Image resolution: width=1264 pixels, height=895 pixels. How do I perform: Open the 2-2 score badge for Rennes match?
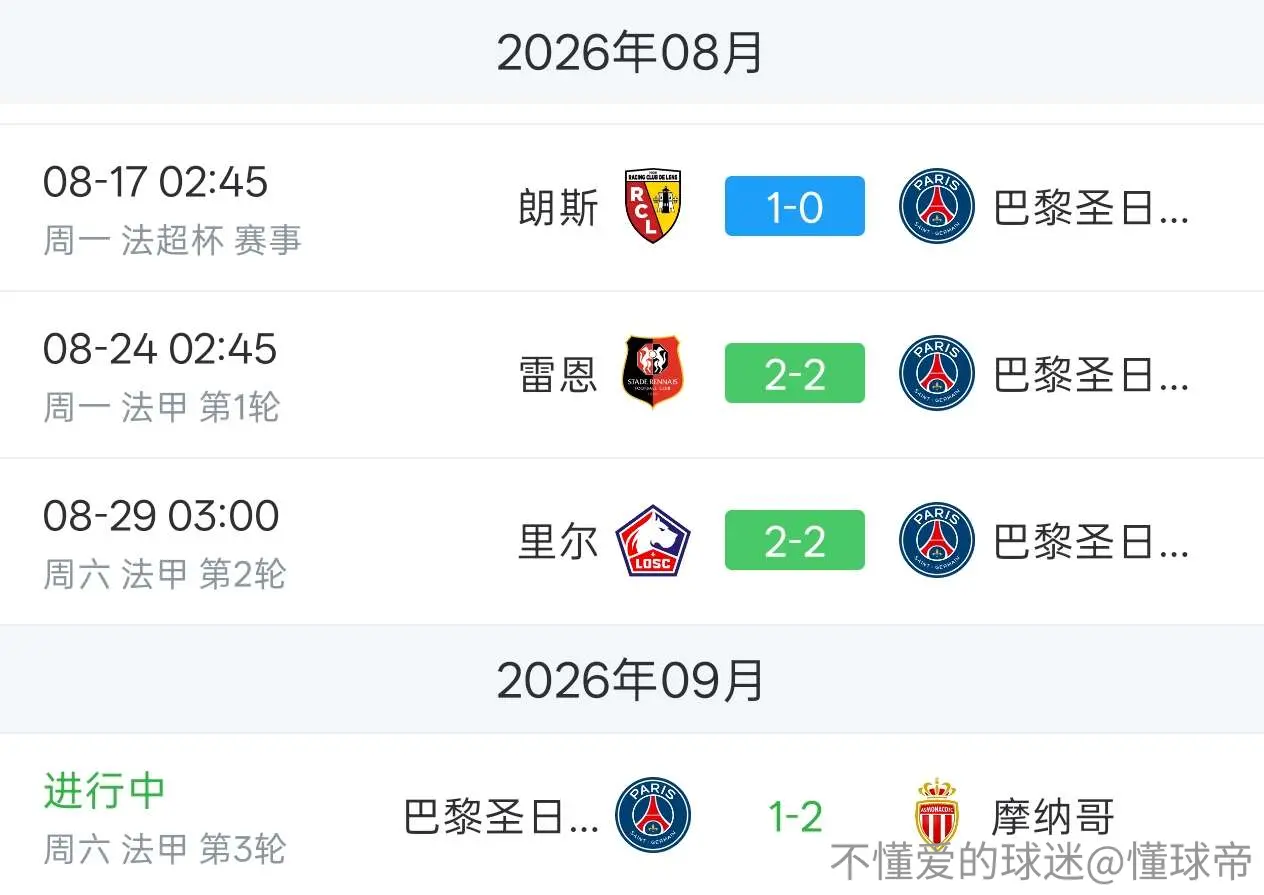(795, 373)
